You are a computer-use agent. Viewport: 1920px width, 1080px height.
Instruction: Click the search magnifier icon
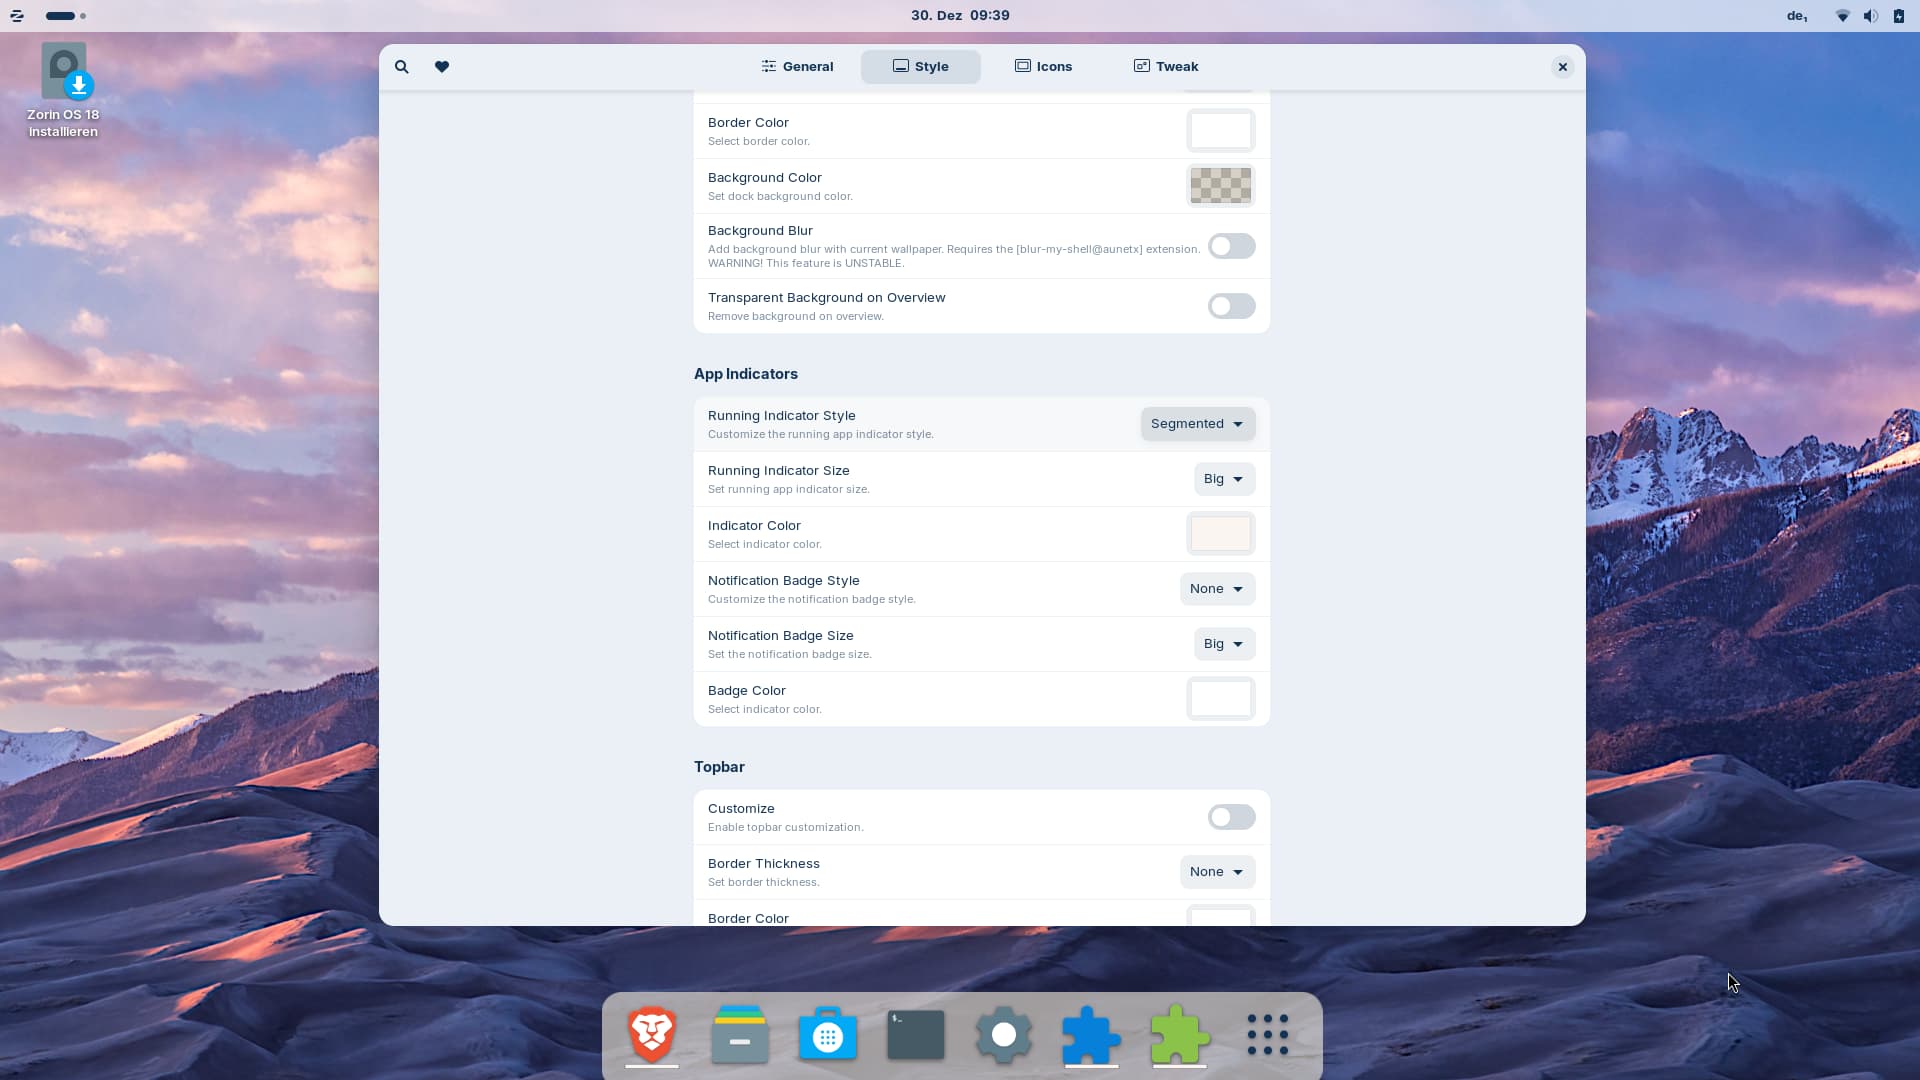pyautogui.click(x=401, y=67)
